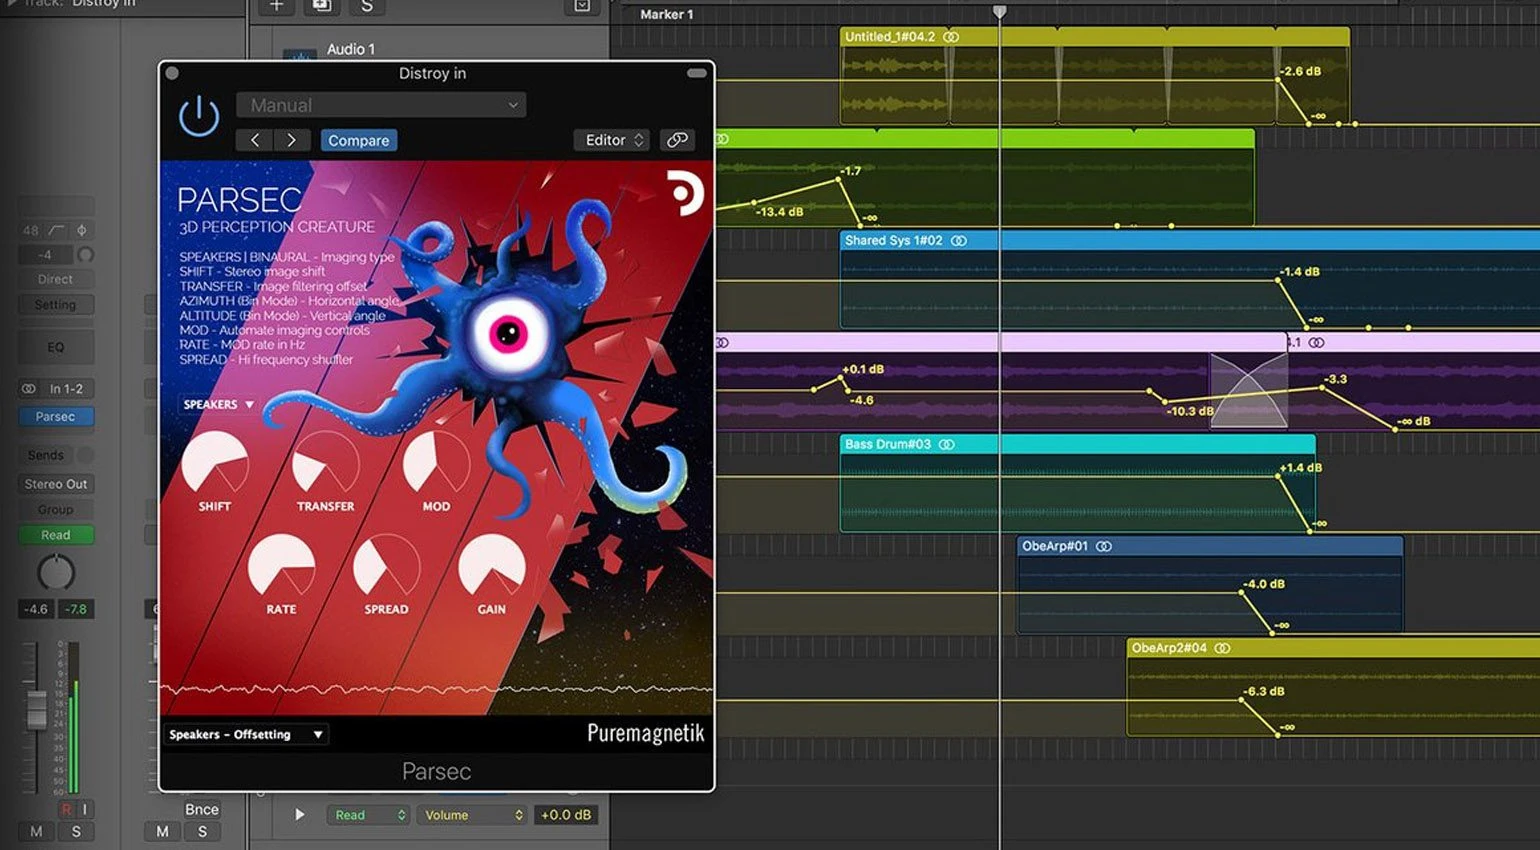Open the SPEAKERS imaging type dropdown

click(x=218, y=404)
